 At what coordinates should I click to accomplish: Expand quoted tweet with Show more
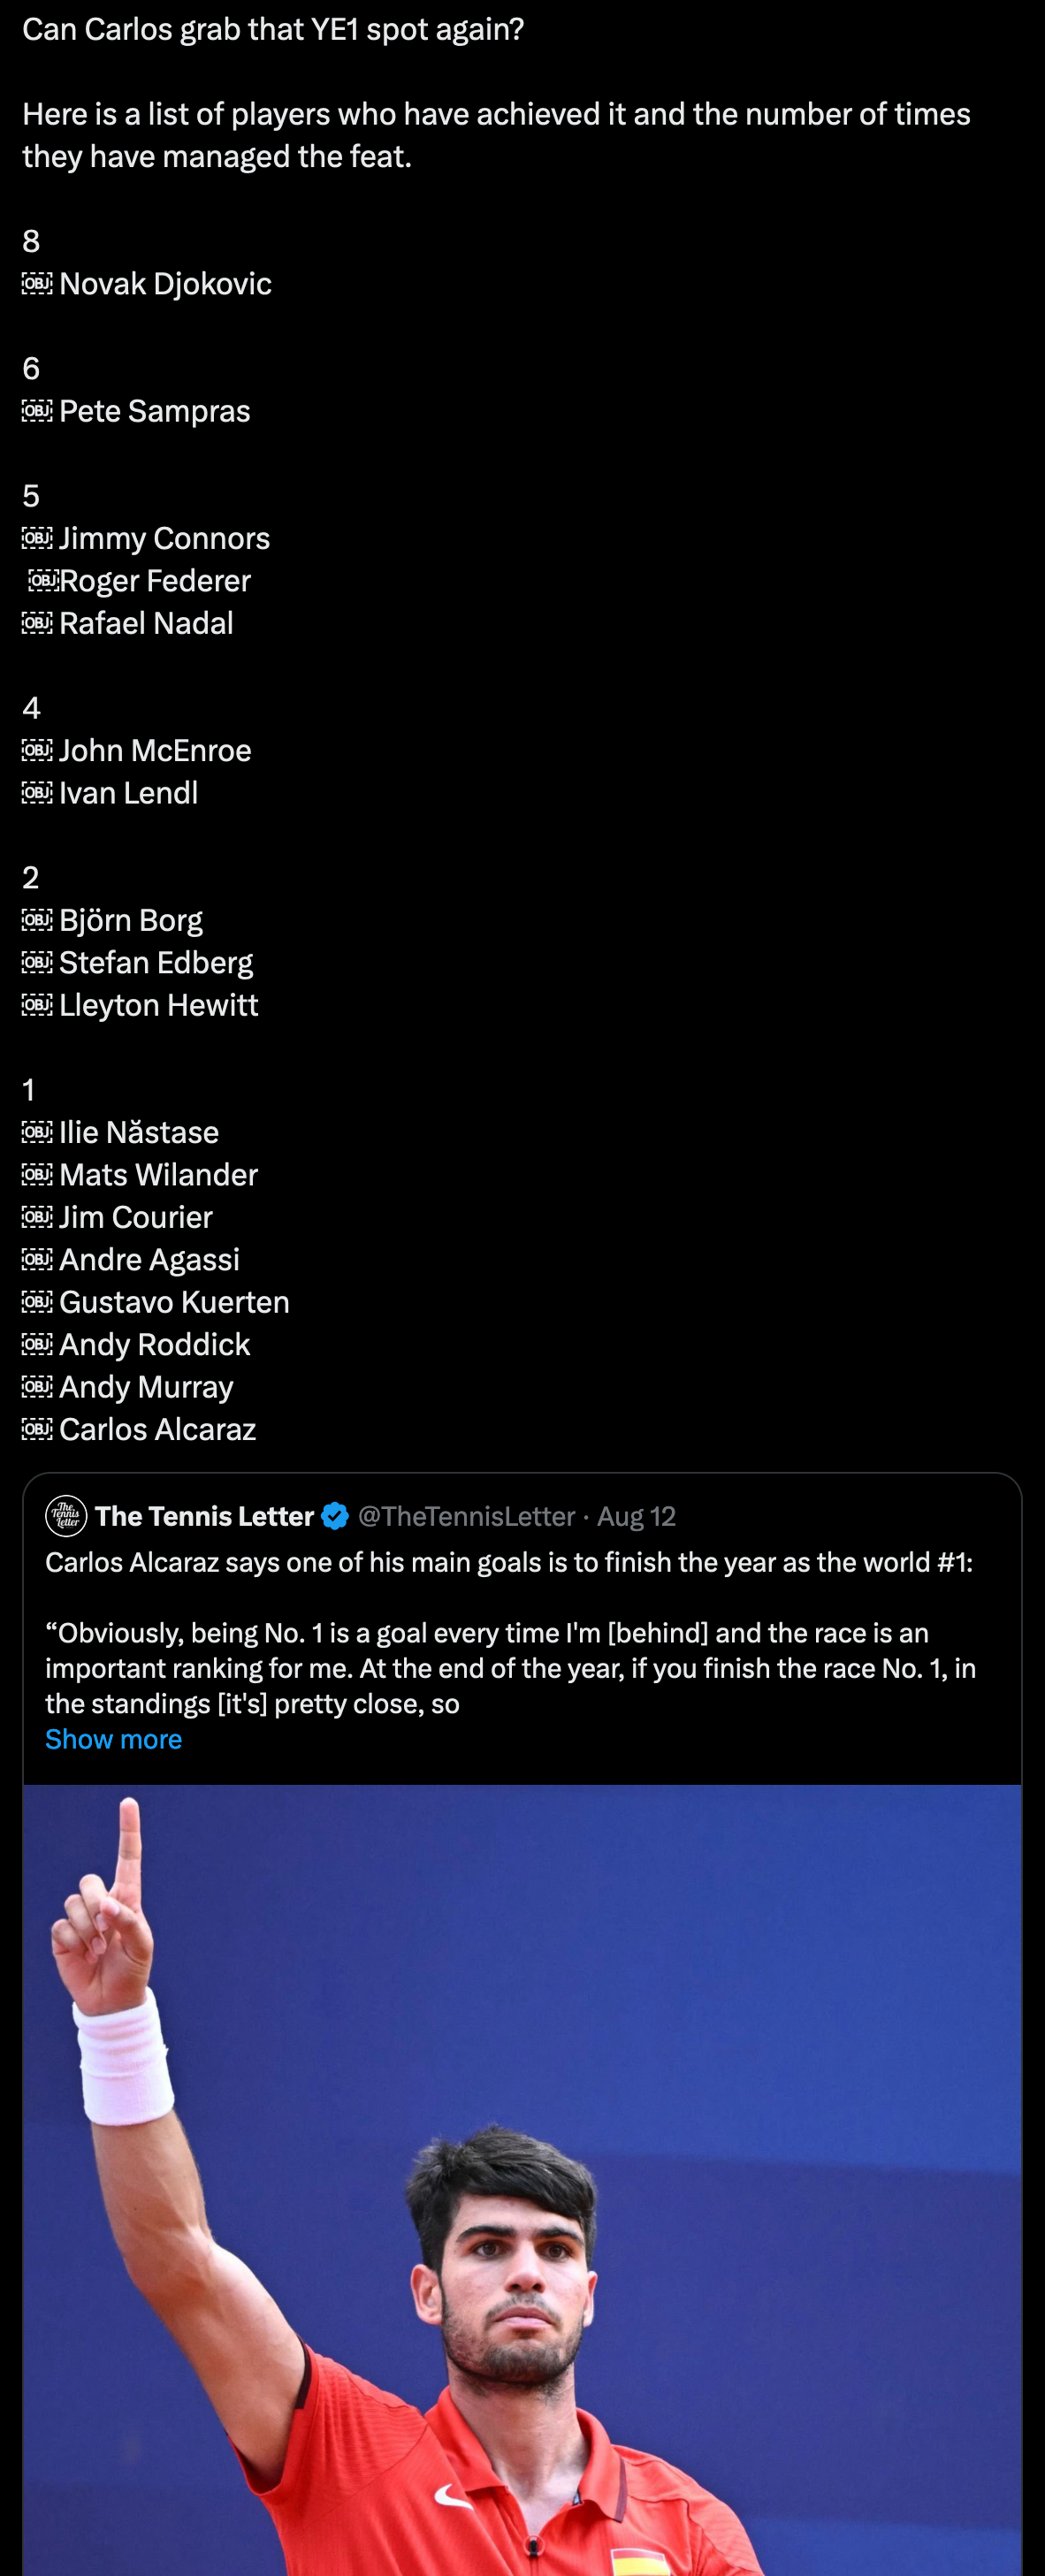coord(113,1739)
